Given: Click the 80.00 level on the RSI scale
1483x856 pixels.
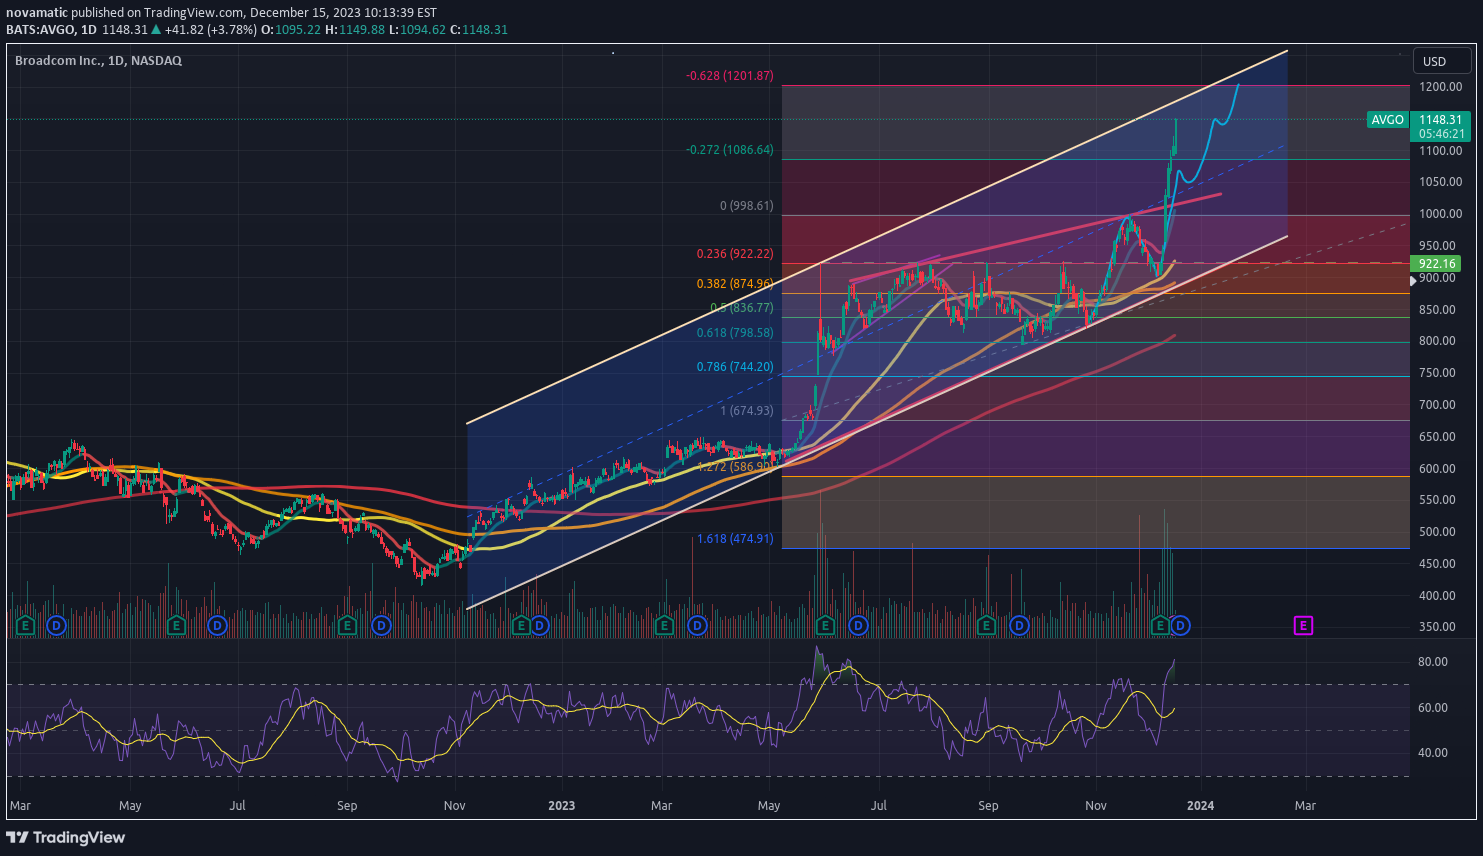Looking at the screenshot, I should 1432,662.
